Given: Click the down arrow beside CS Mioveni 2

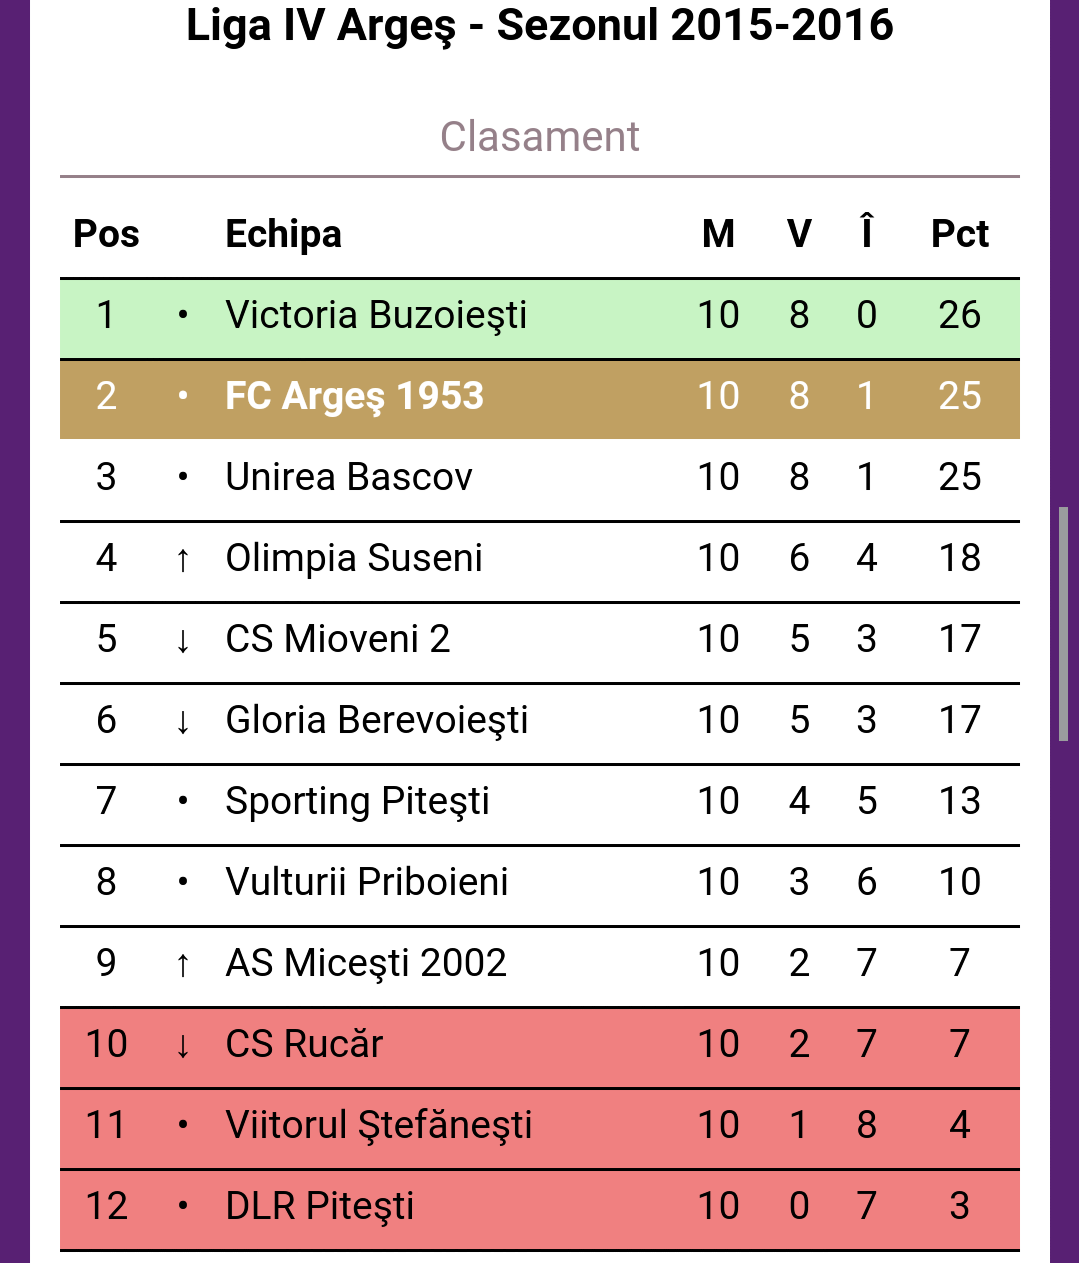Looking at the screenshot, I should 182,640.
